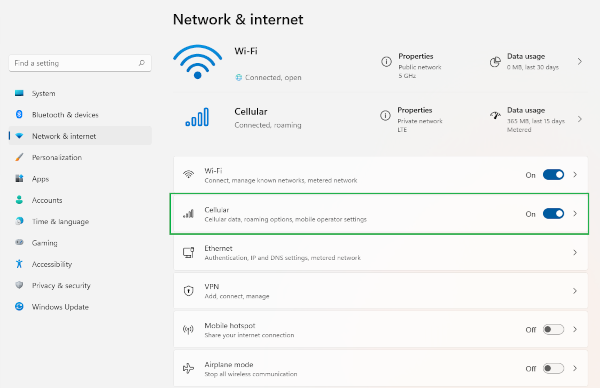The image size is (600, 388).
Task: Open Cellular Data usage chevron at top
Action: click(580, 119)
